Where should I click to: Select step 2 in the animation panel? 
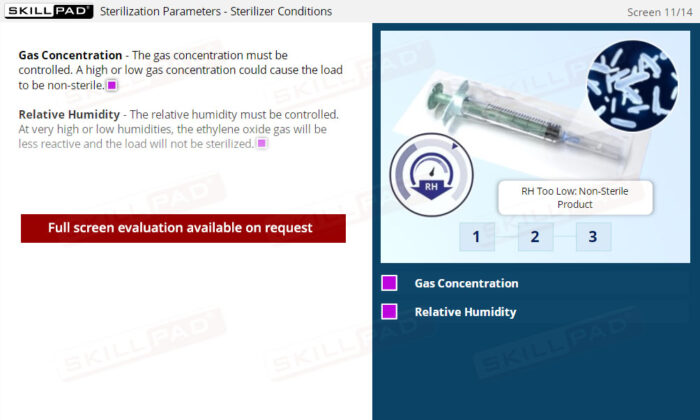[535, 237]
